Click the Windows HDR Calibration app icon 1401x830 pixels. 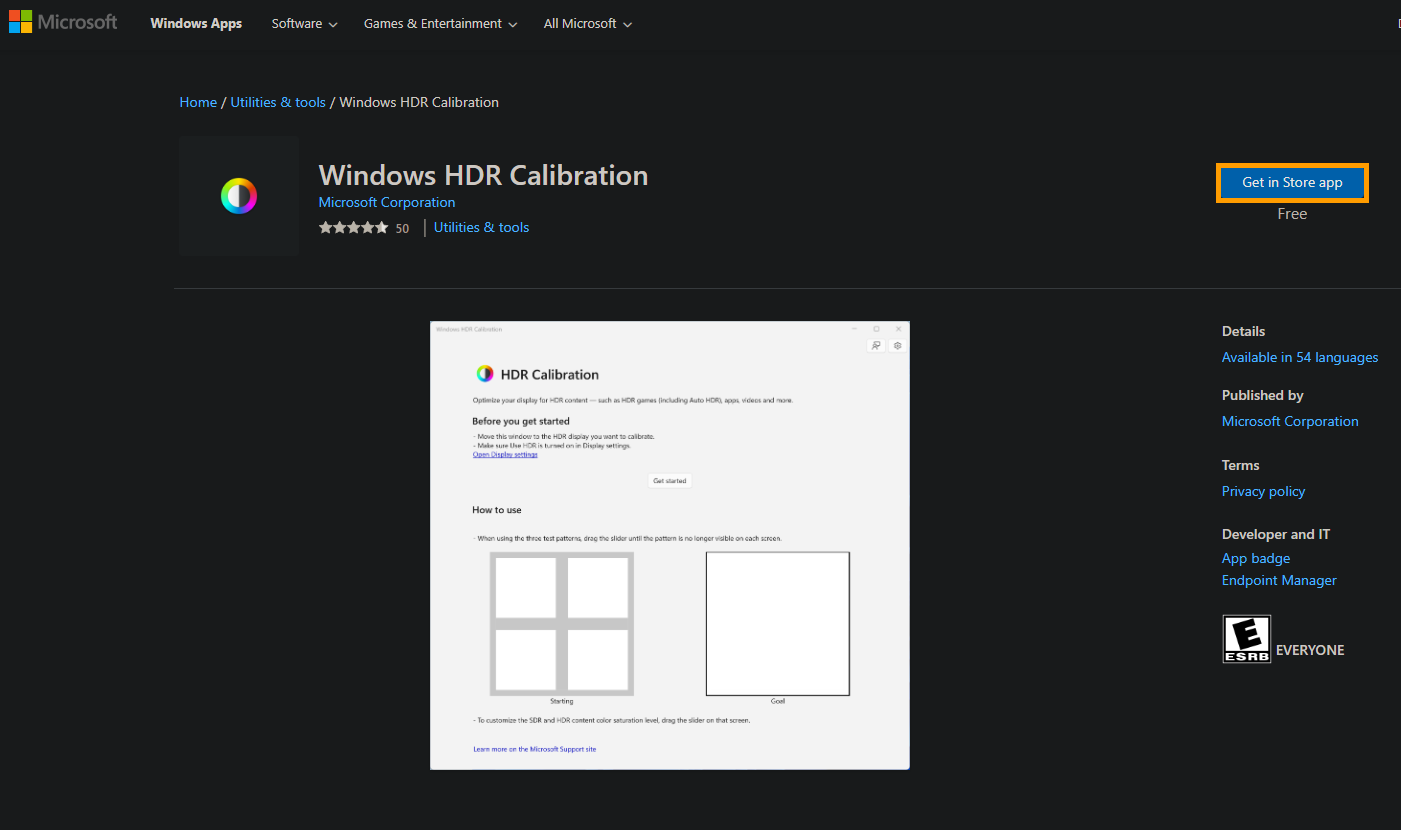tap(239, 196)
